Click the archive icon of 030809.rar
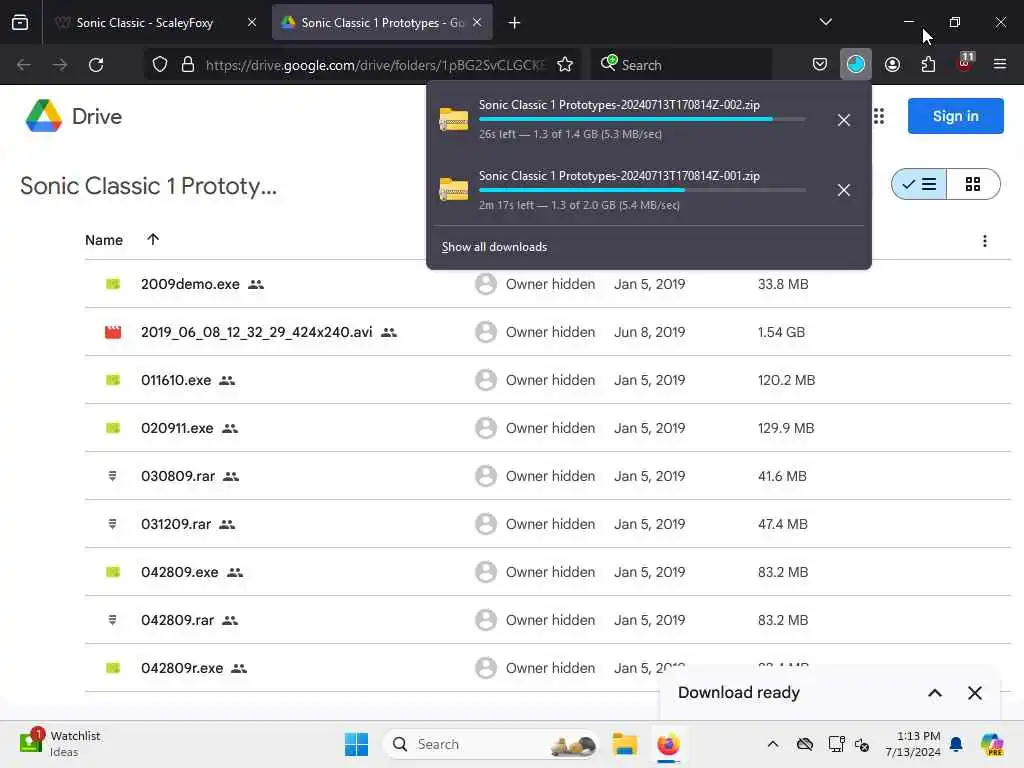The image size is (1024, 768). click(112, 476)
